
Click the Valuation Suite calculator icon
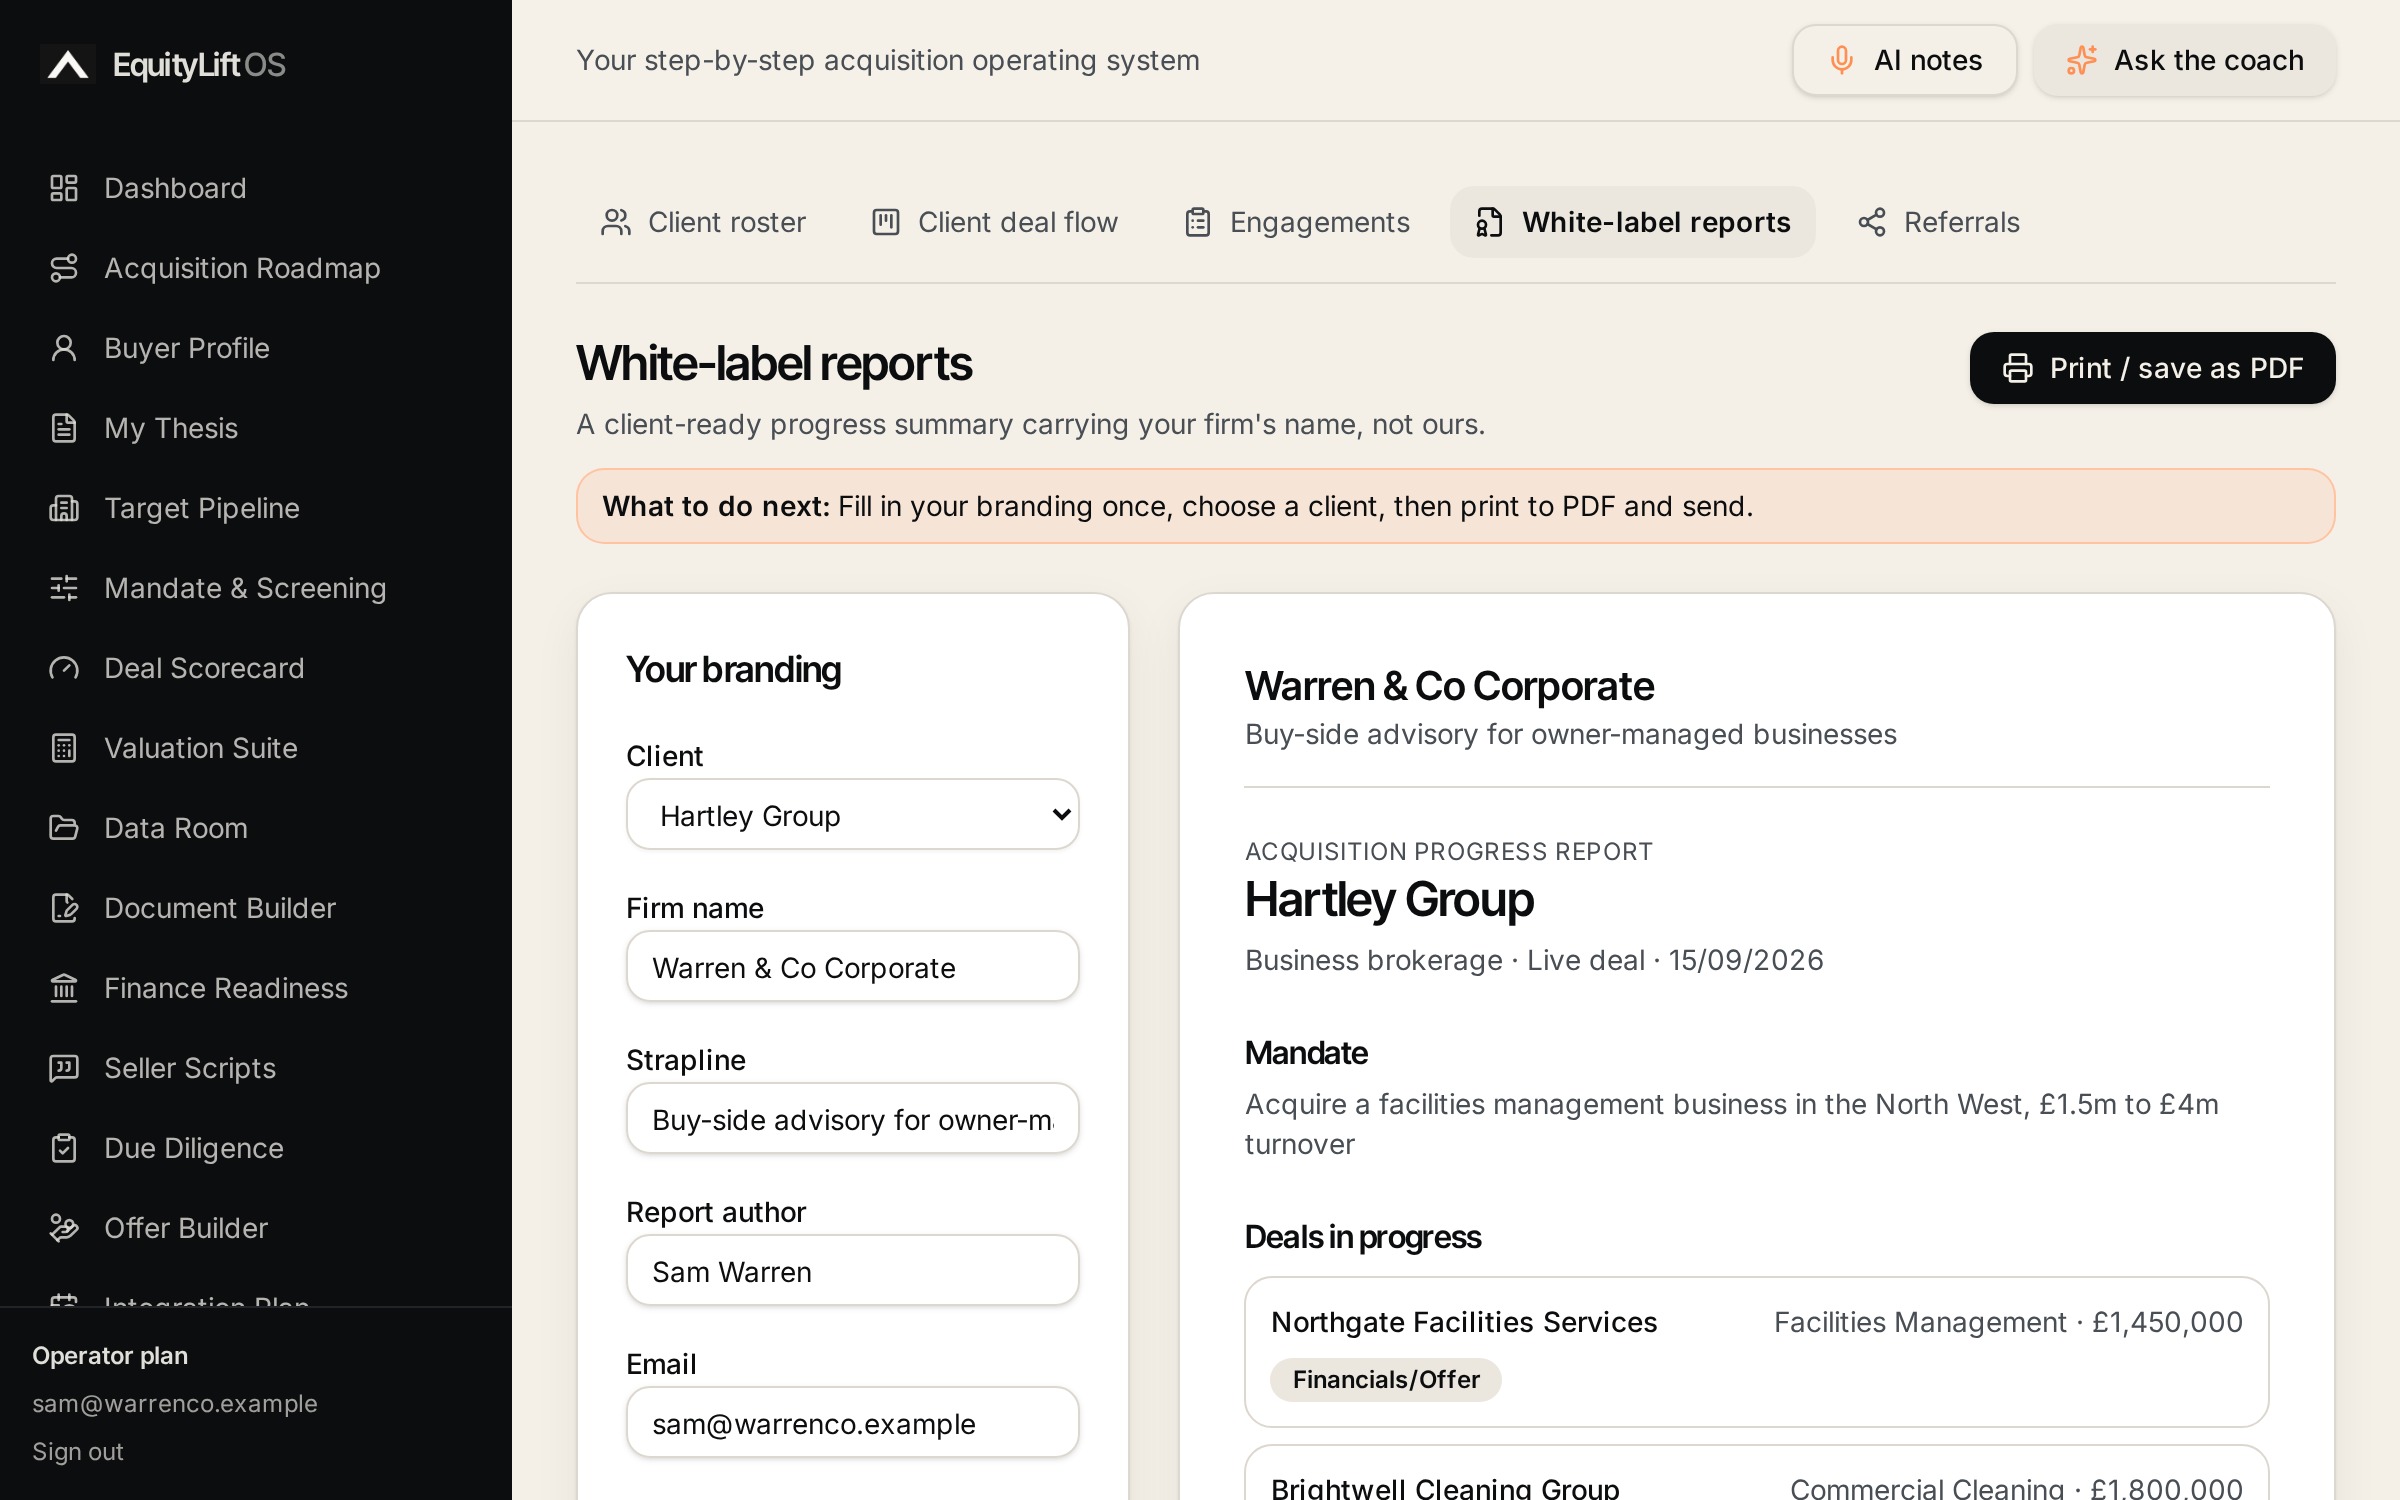(64, 748)
